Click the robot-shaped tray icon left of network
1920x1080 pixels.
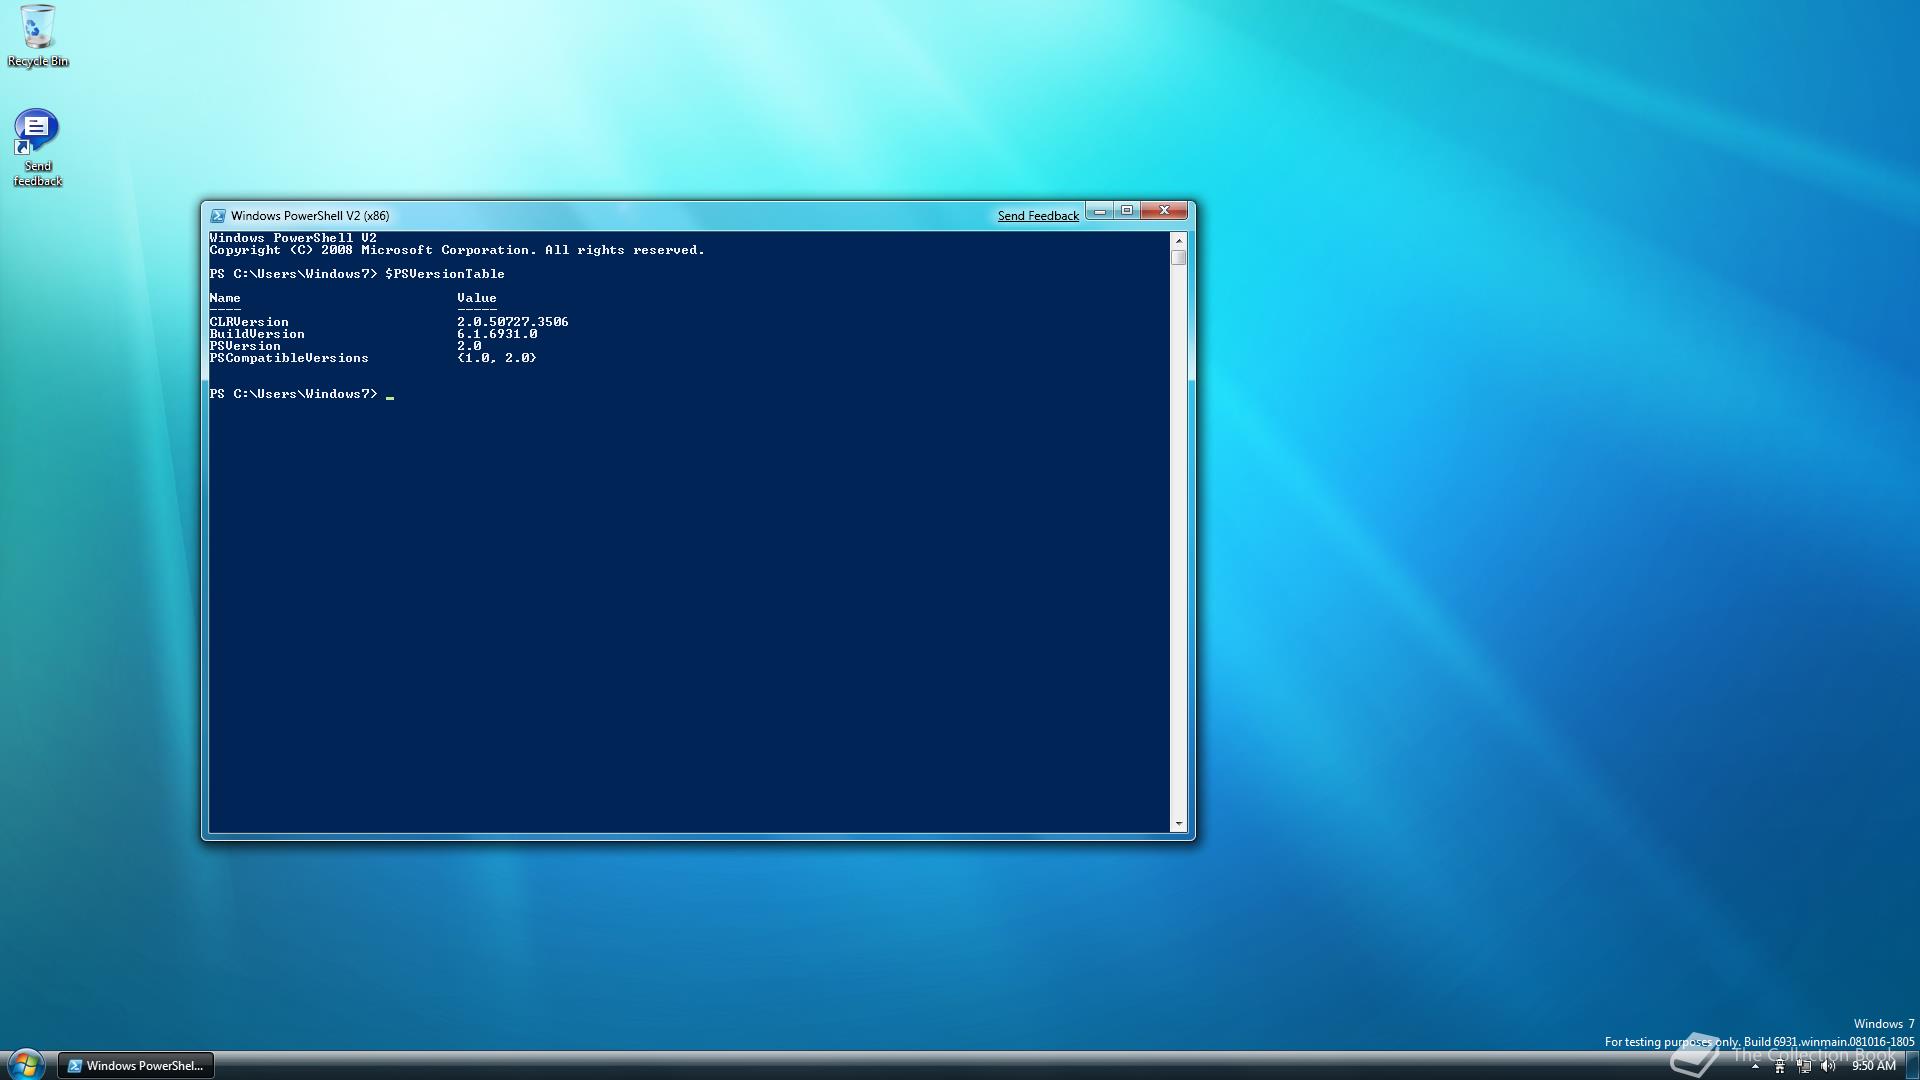[x=1779, y=1066]
